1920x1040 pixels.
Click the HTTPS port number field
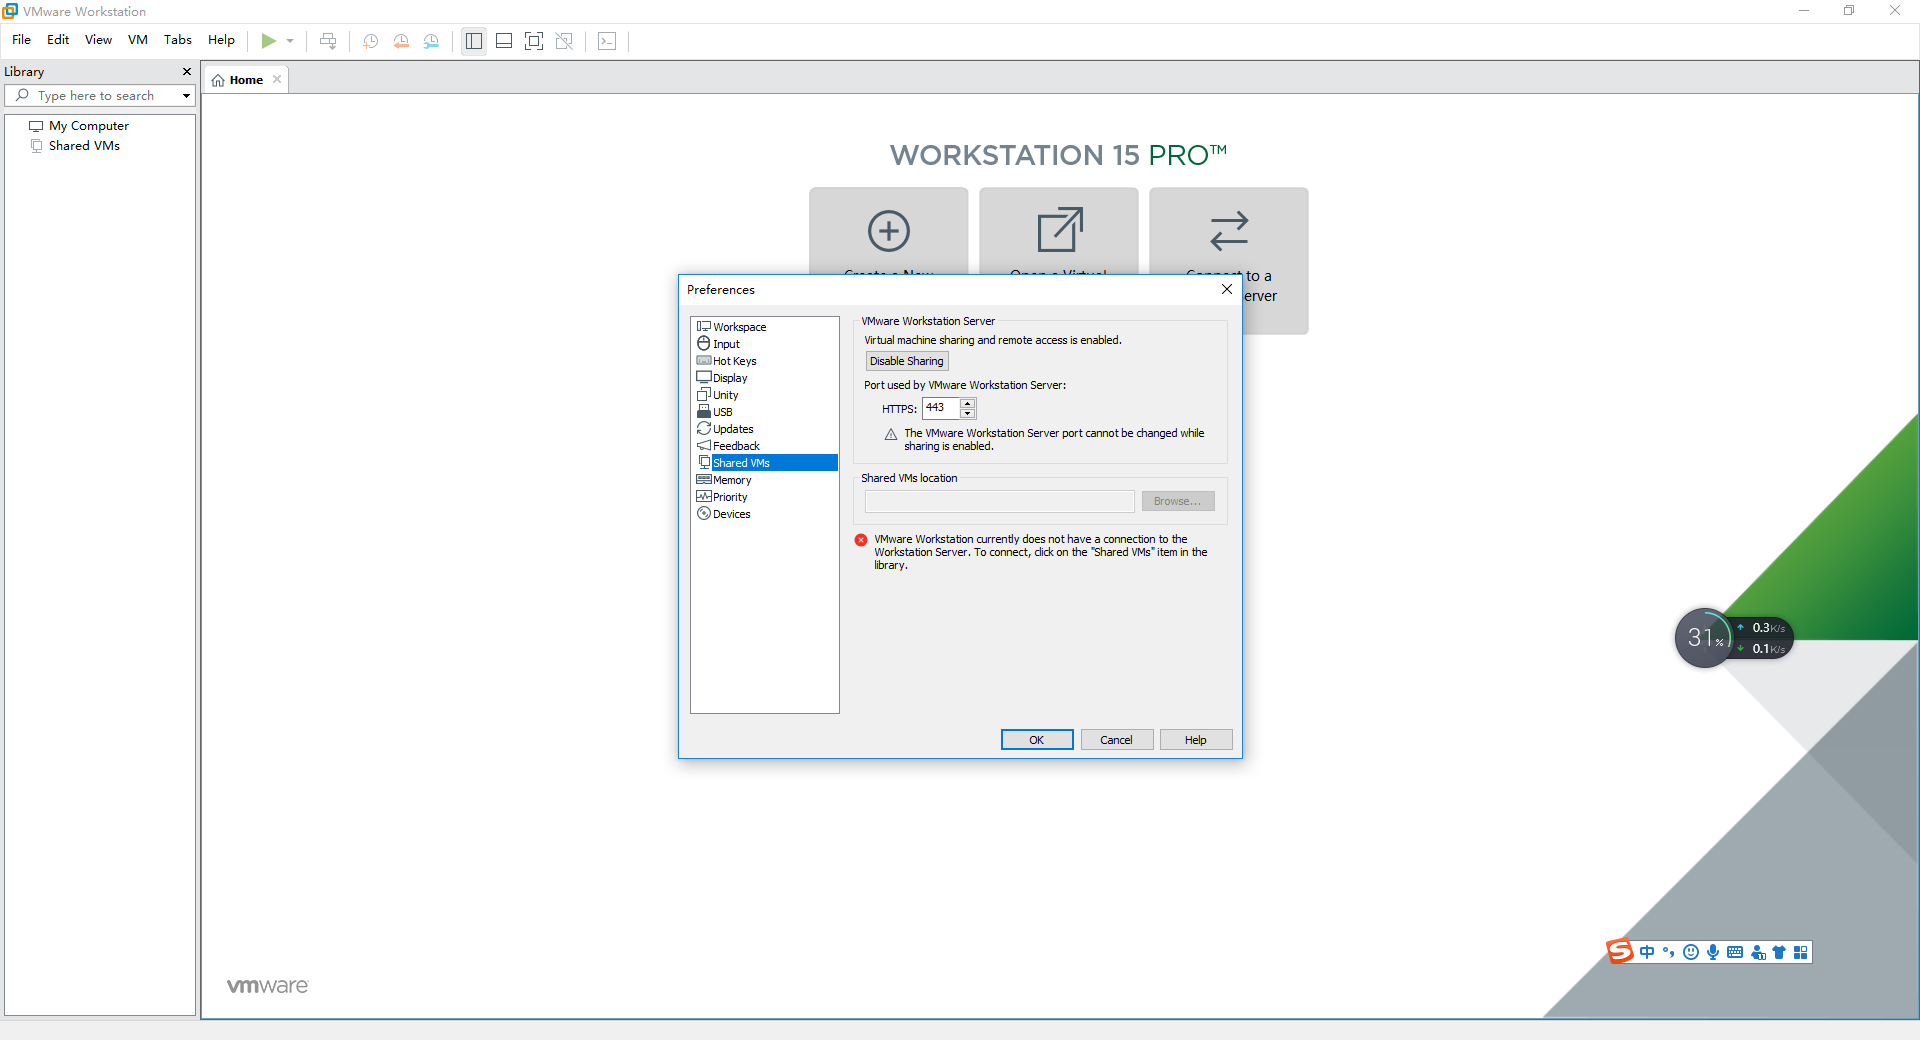941,408
